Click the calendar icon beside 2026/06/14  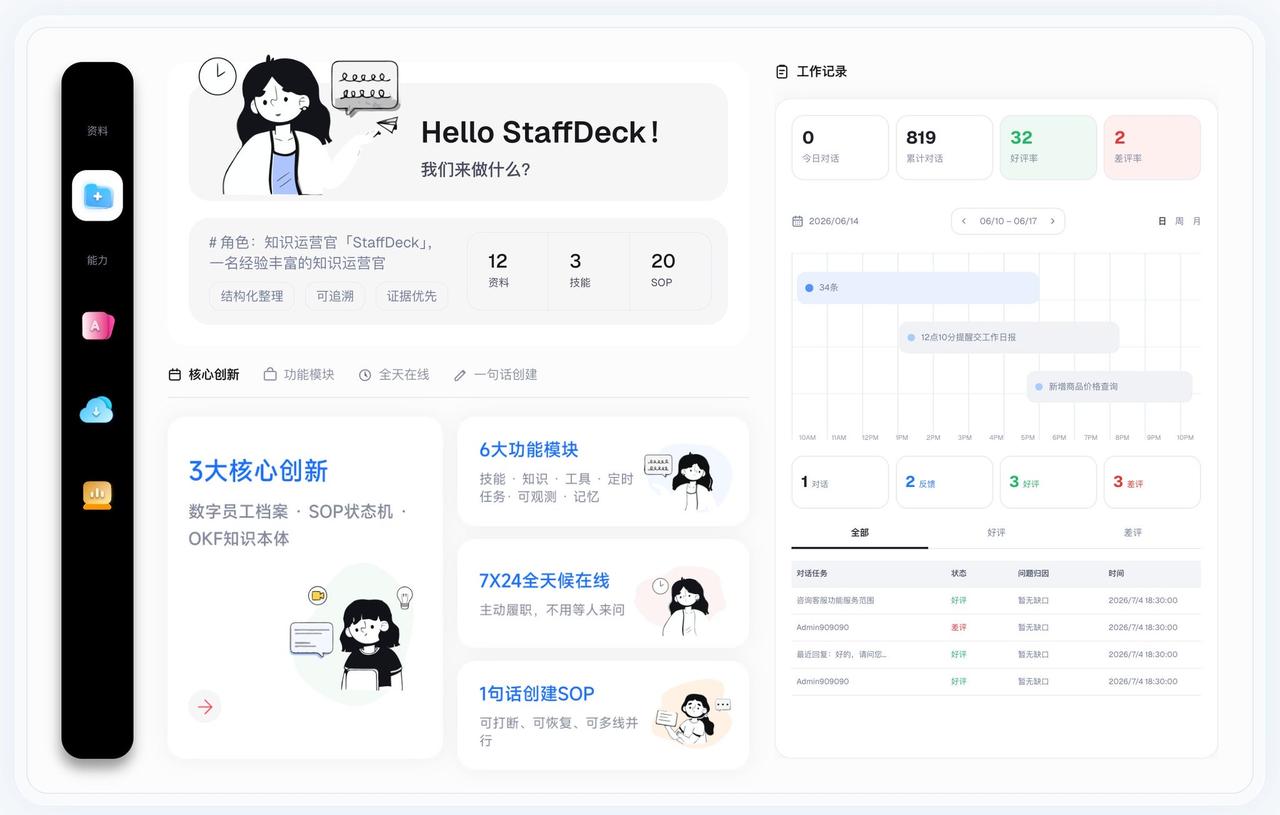[x=797, y=221]
